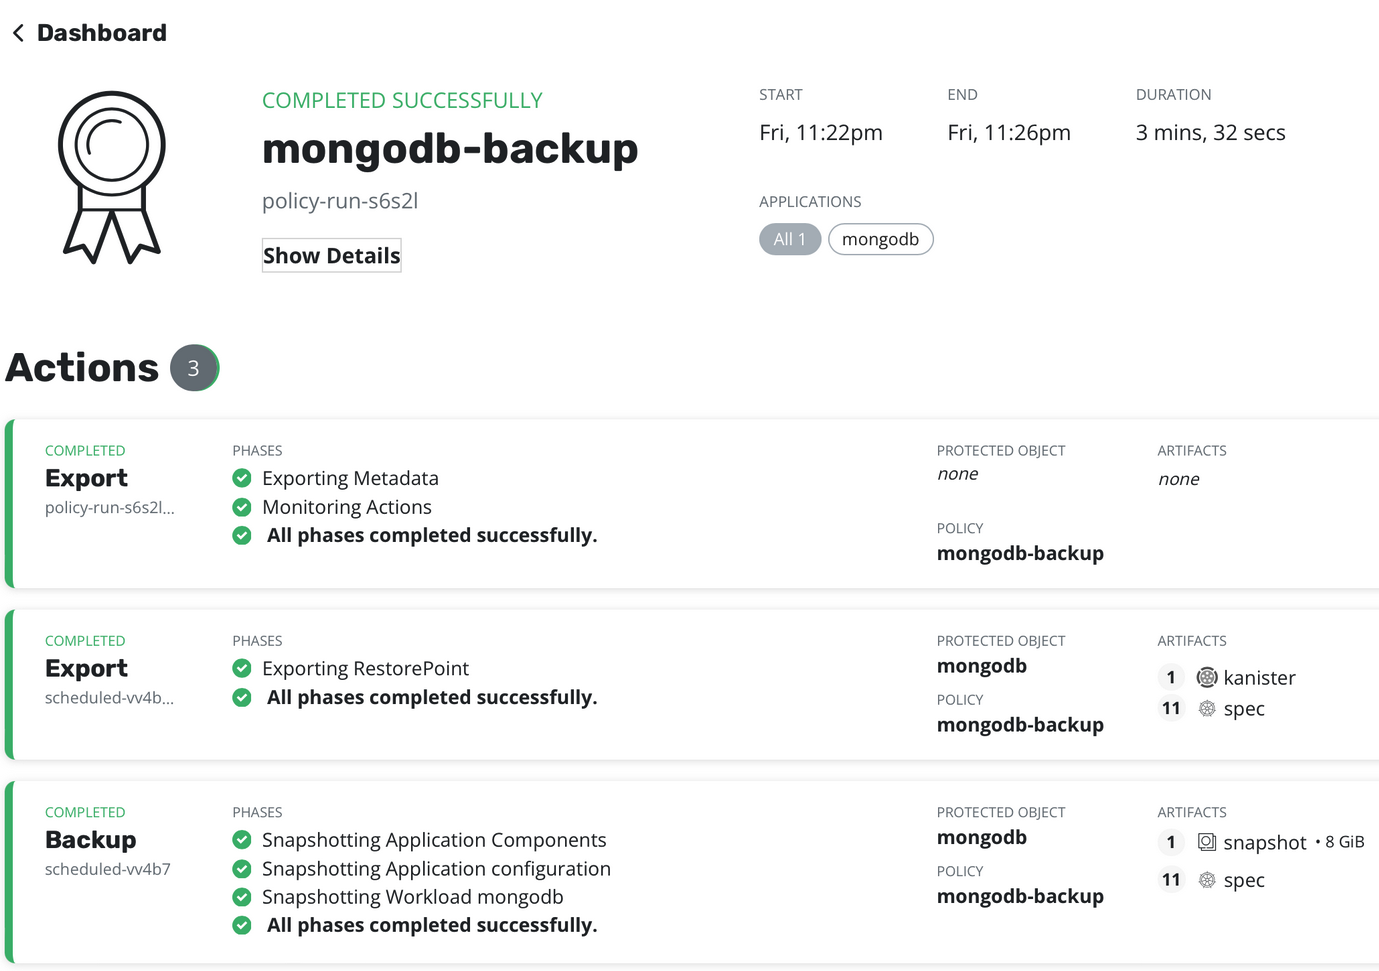The image size is (1379, 971).
Task: Open the Backup scheduled-vv4b7 action title
Action: tap(90, 840)
